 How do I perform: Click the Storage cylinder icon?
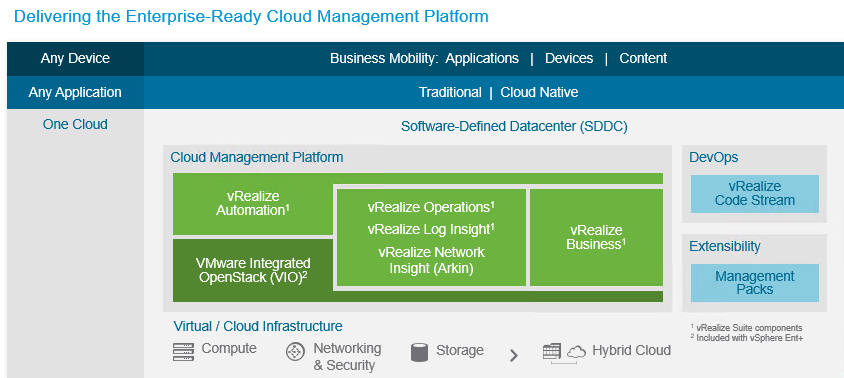click(x=419, y=352)
